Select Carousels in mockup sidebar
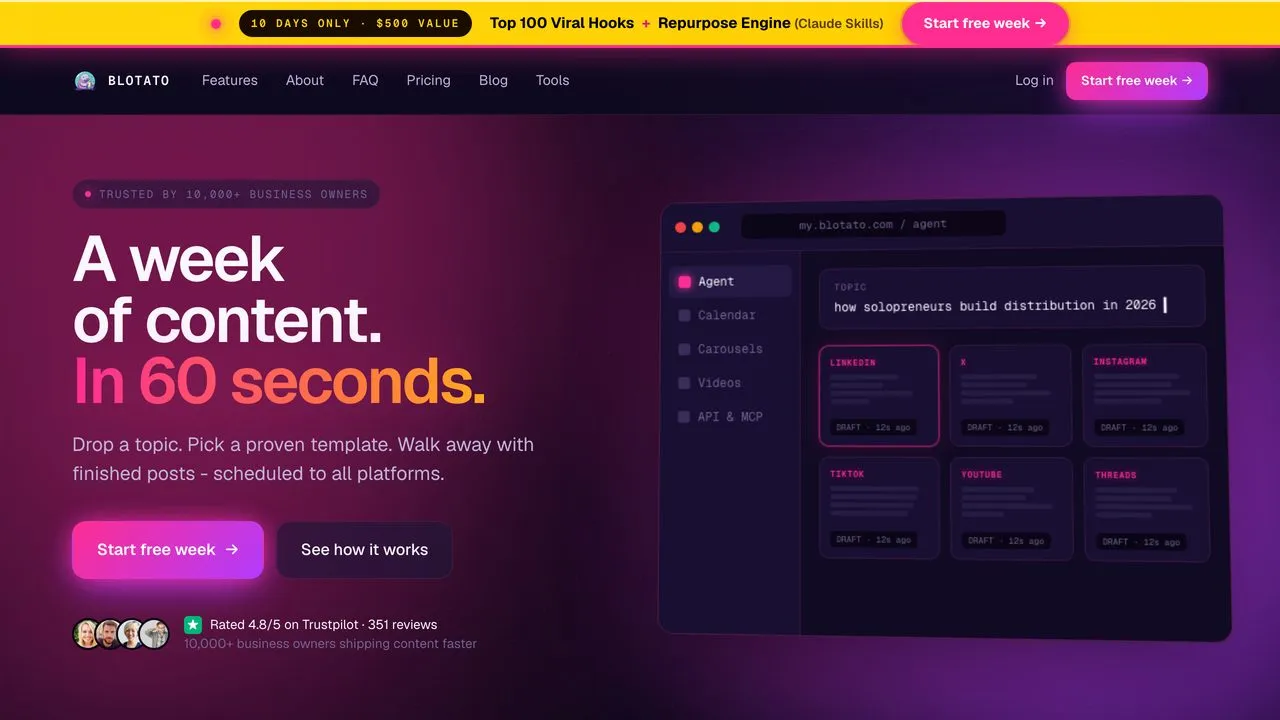This screenshot has height=720, width=1280. (730, 349)
